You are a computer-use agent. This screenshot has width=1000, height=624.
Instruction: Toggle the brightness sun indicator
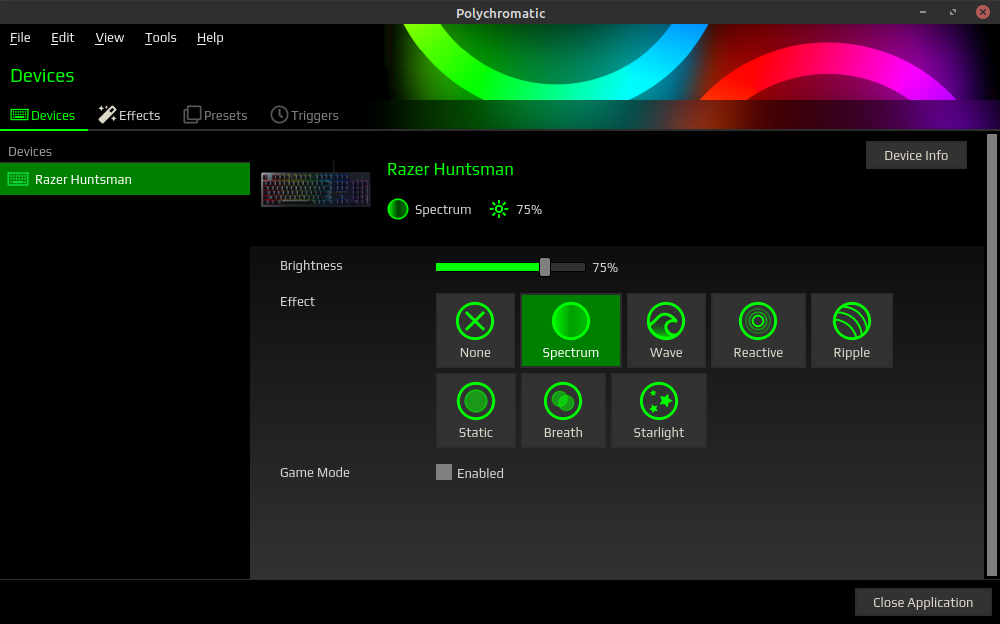click(x=498, y=209)
